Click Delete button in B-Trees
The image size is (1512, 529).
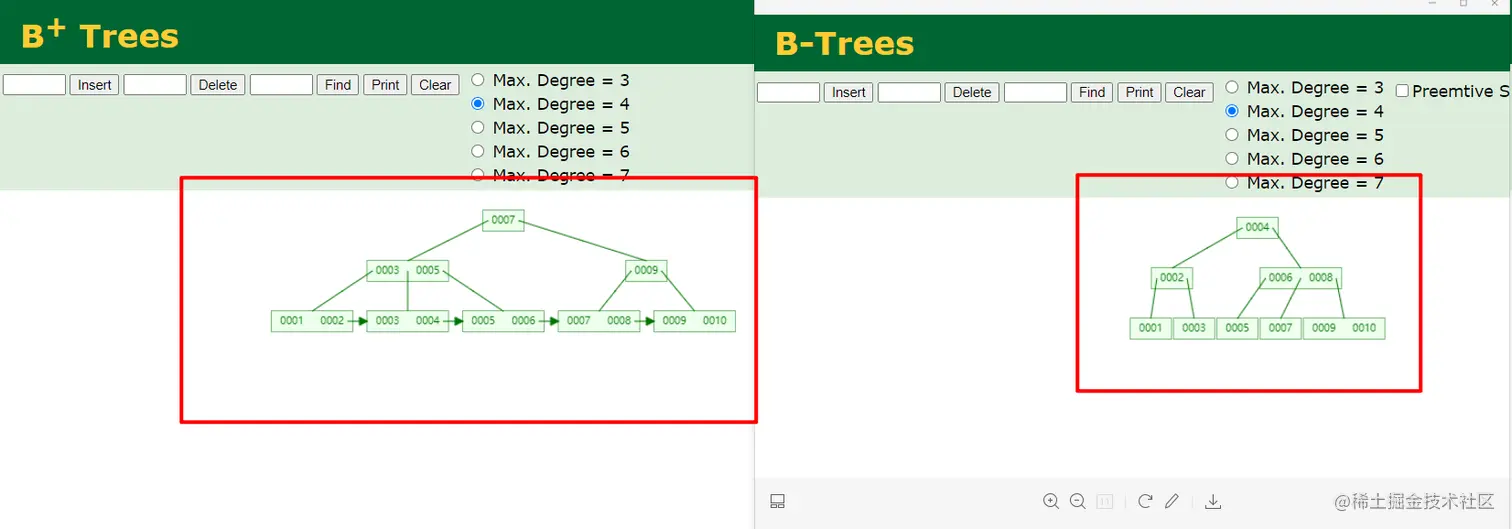click(972, 92)
